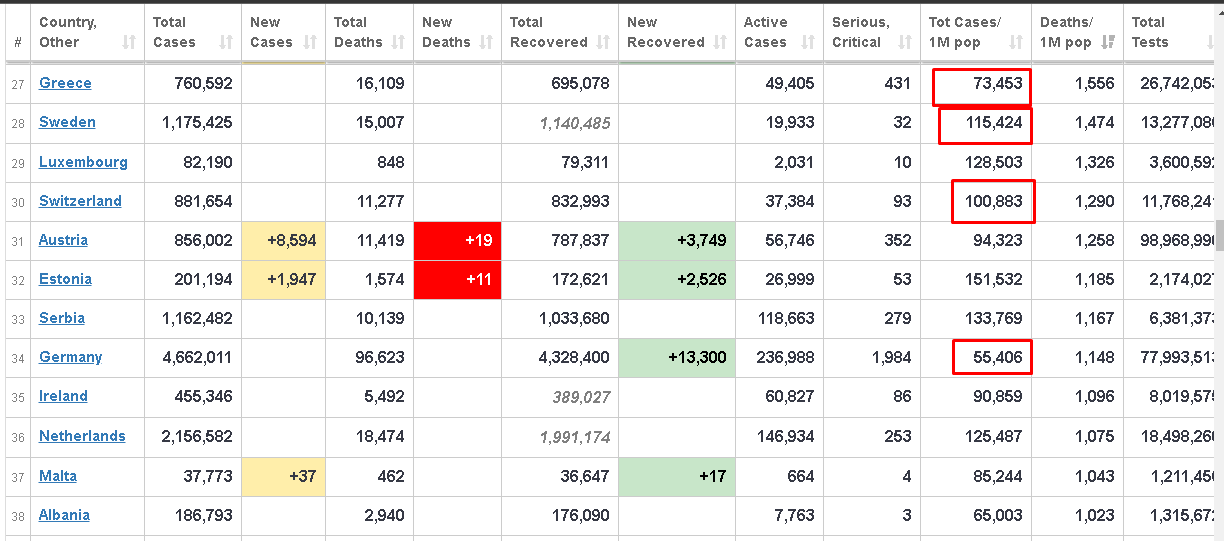Select Germany total deaths 96,623
The height and width of the screenshot is (541, 1224).
380,357
